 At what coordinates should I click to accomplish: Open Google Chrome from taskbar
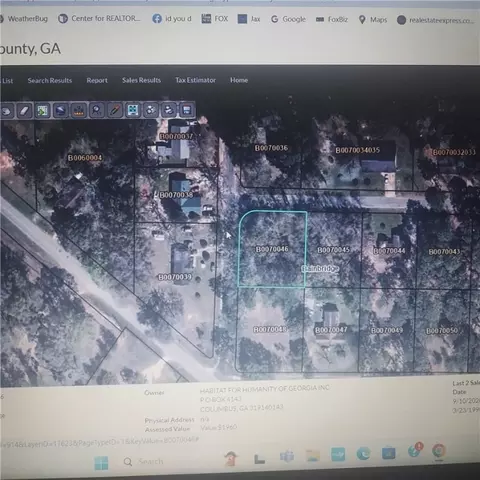(x=439, y=451)
